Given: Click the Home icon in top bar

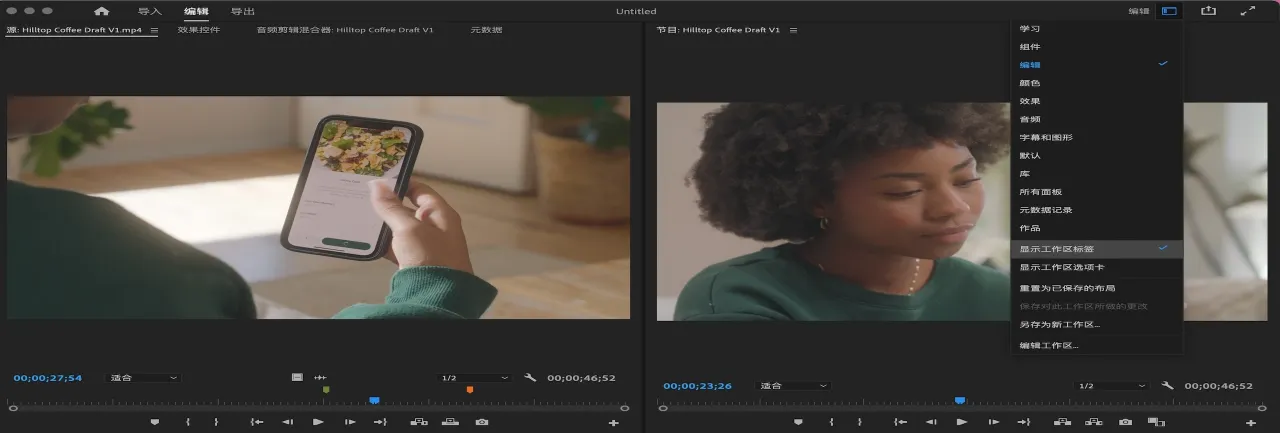Looking at the screenshot, I should point(101,11).
